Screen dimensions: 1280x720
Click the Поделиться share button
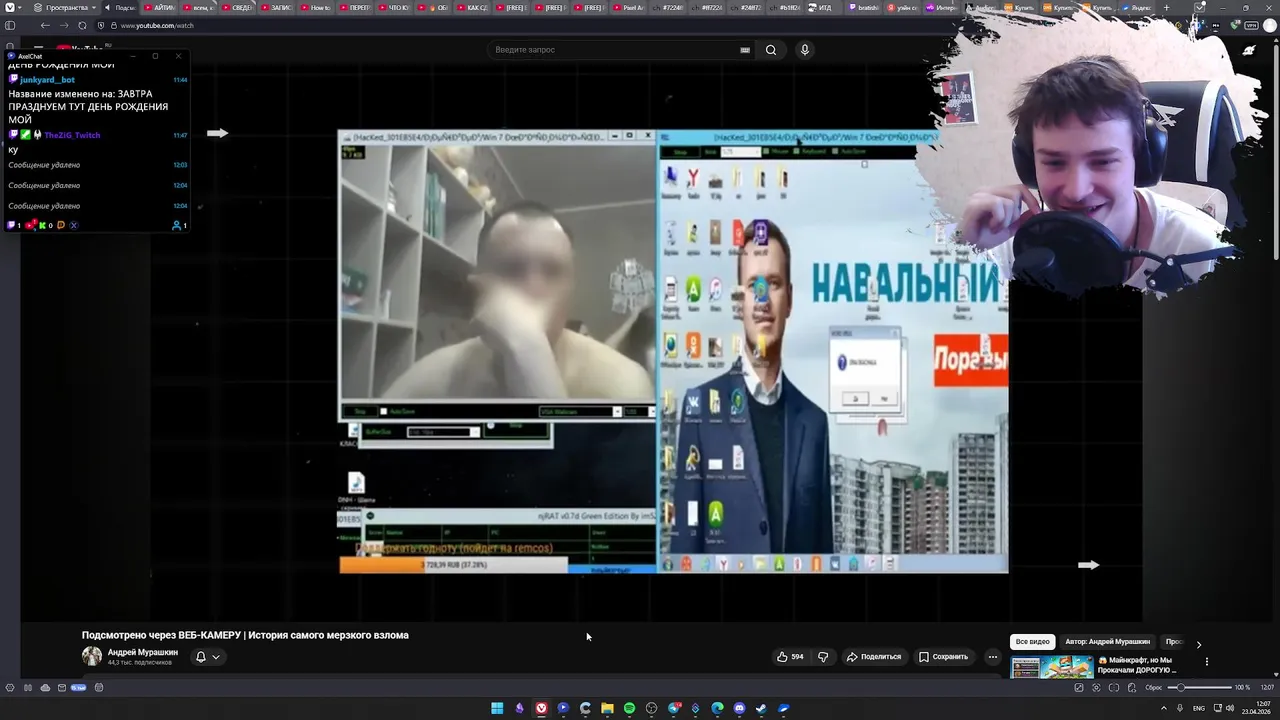coord(874,657)
